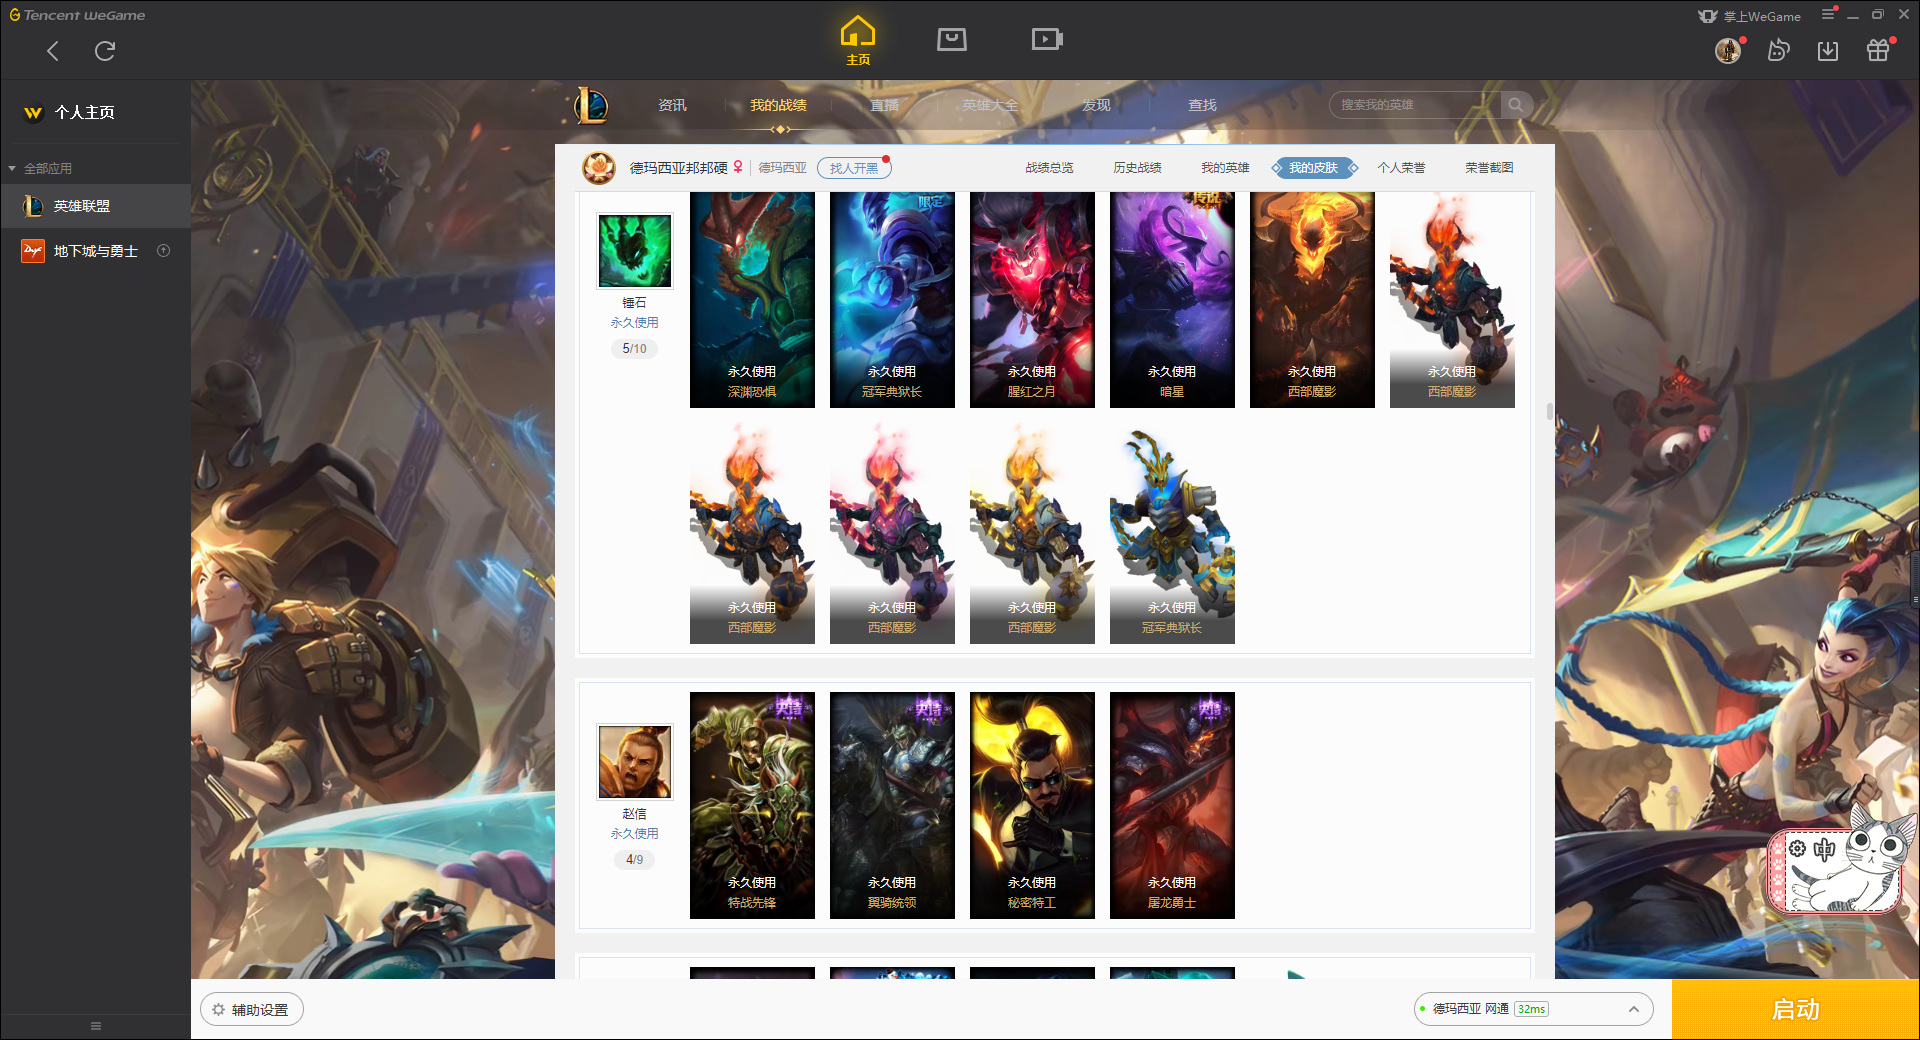The image size is (1920, 1040).
Task: Open the 英雄大全 tab
Action: 990,105
